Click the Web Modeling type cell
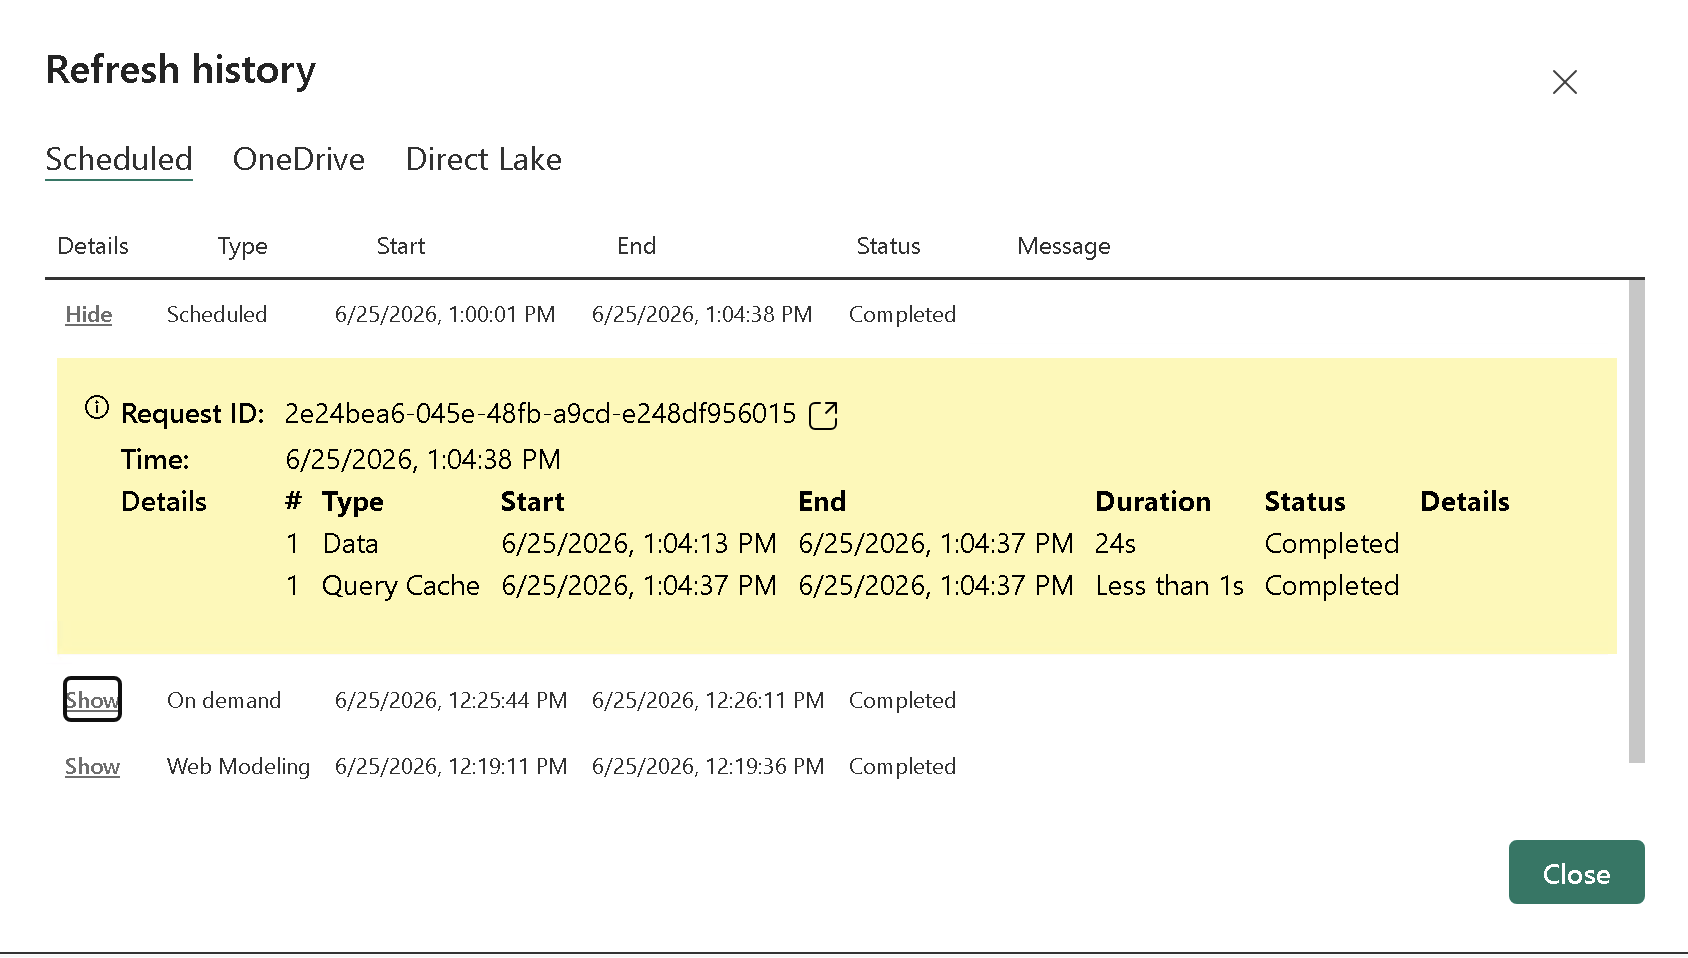Screen dimensions: 1688x958 coord(239,767)
